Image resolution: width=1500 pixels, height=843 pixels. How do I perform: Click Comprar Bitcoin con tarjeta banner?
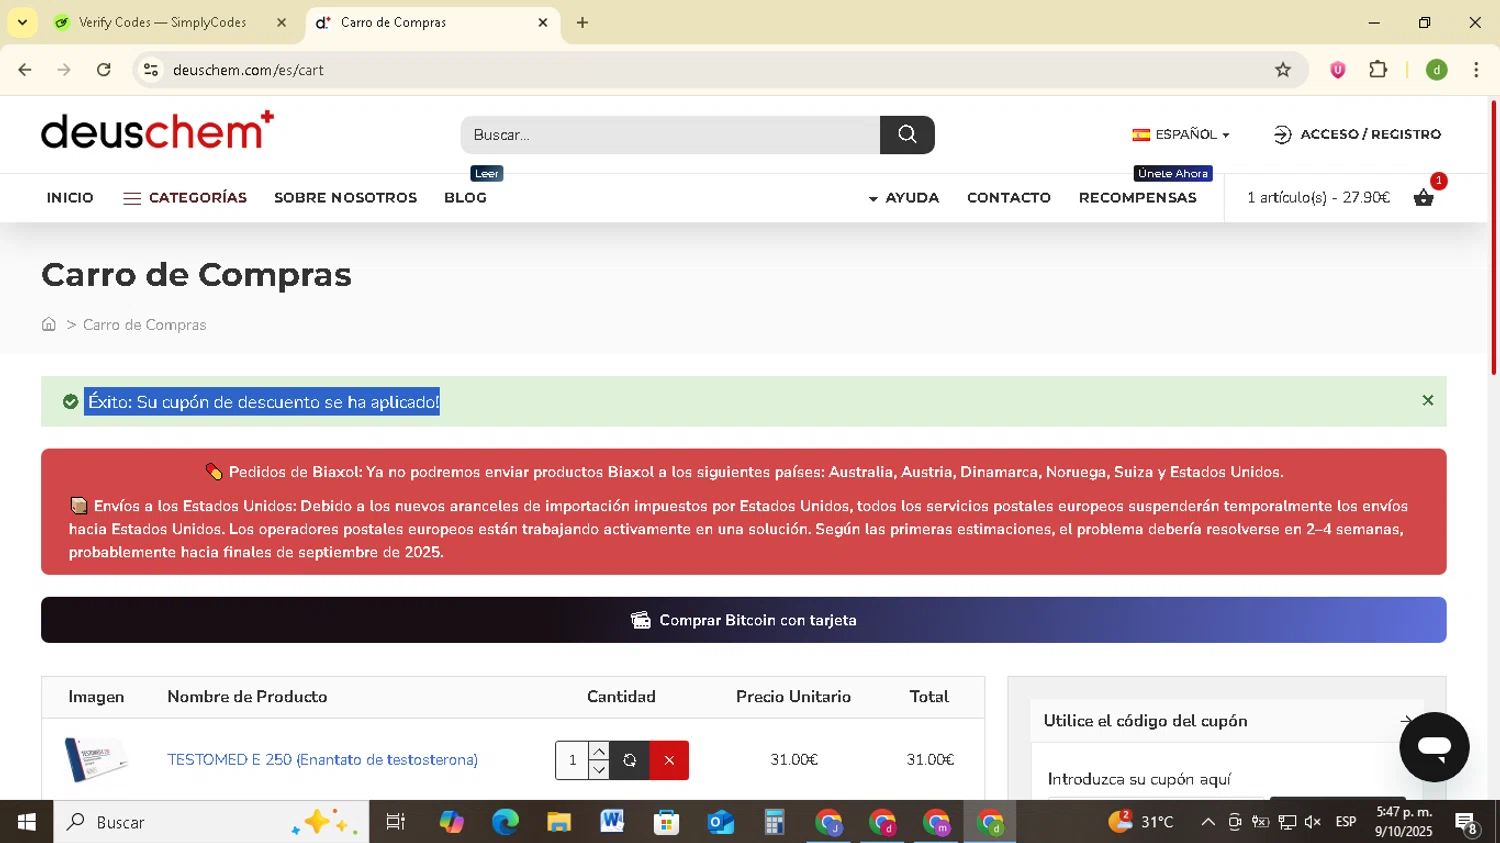pos(744,620)
